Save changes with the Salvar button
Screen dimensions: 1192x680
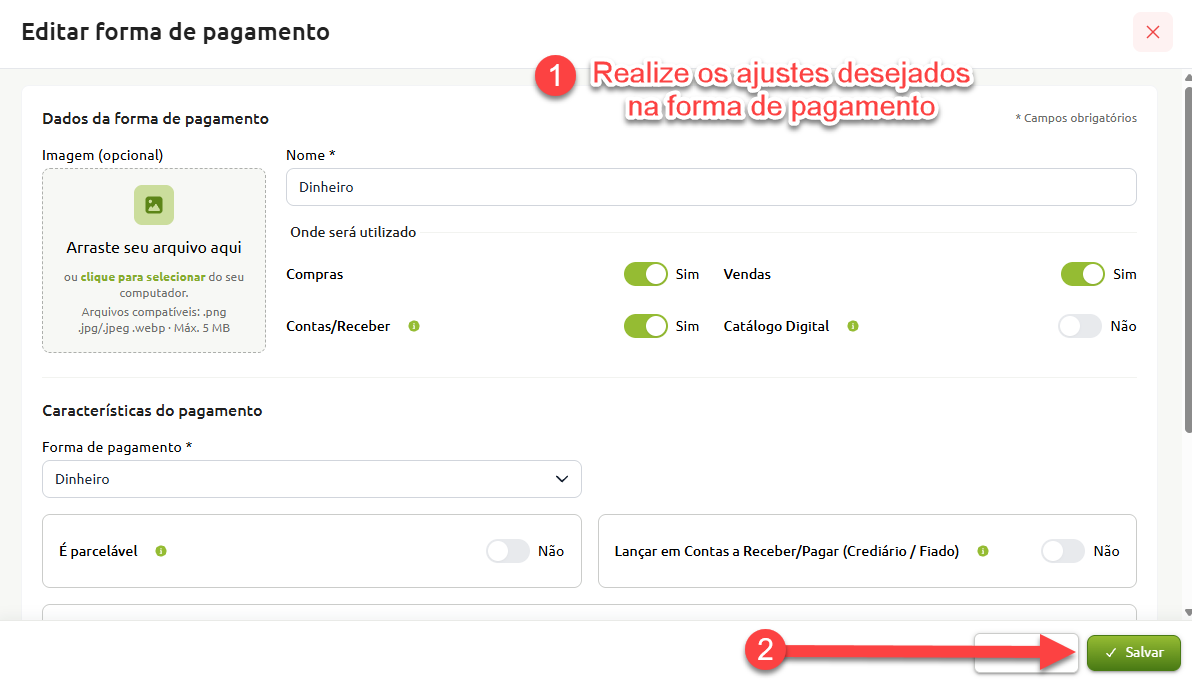point(1133,653)
